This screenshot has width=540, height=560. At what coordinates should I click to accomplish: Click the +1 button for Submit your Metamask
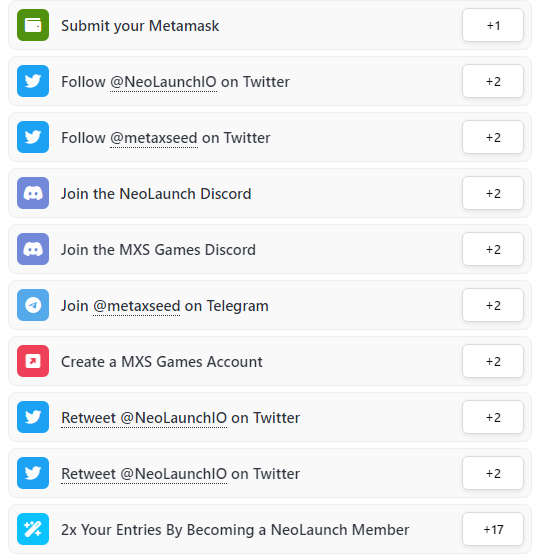493,25
